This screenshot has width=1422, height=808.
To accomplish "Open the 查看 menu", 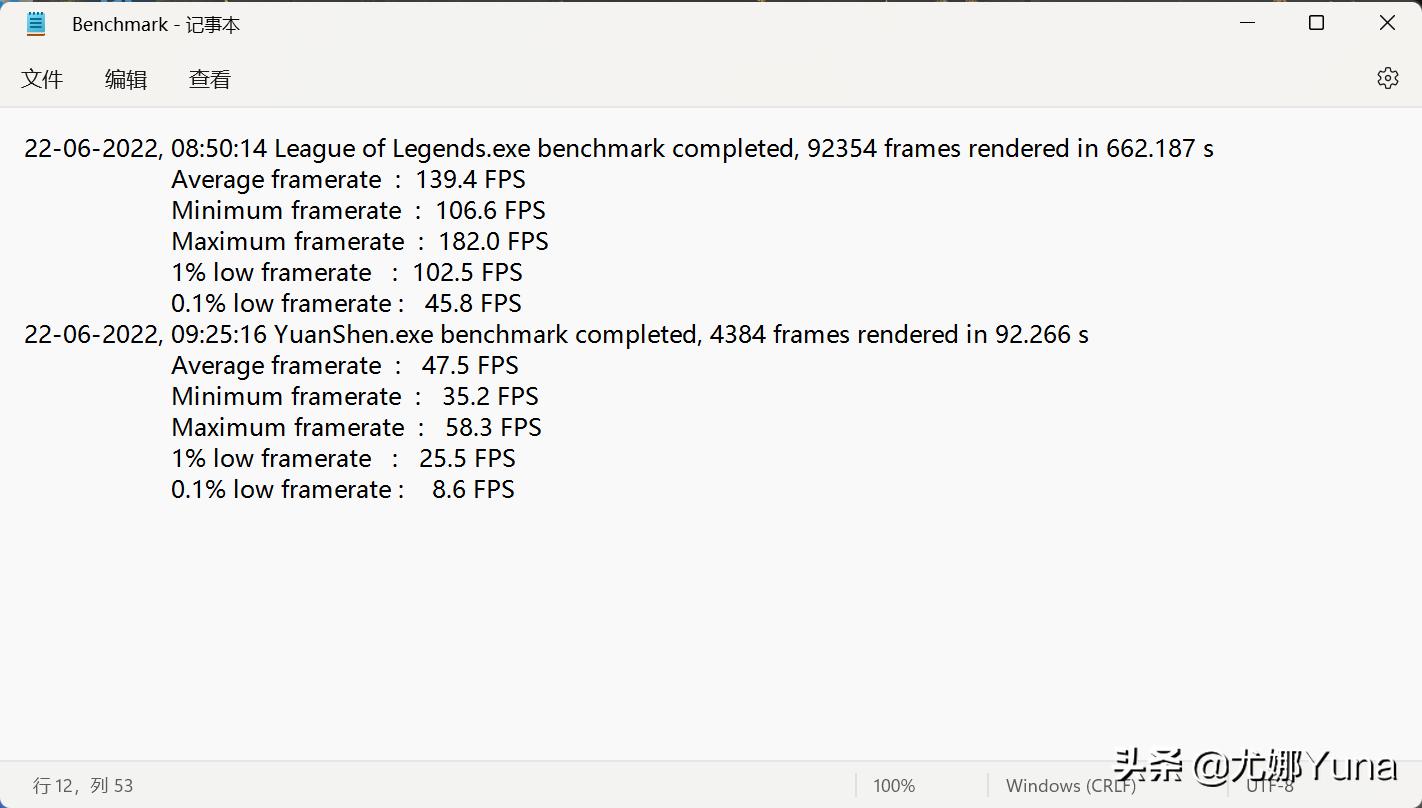I will click(x=210, y=80).
